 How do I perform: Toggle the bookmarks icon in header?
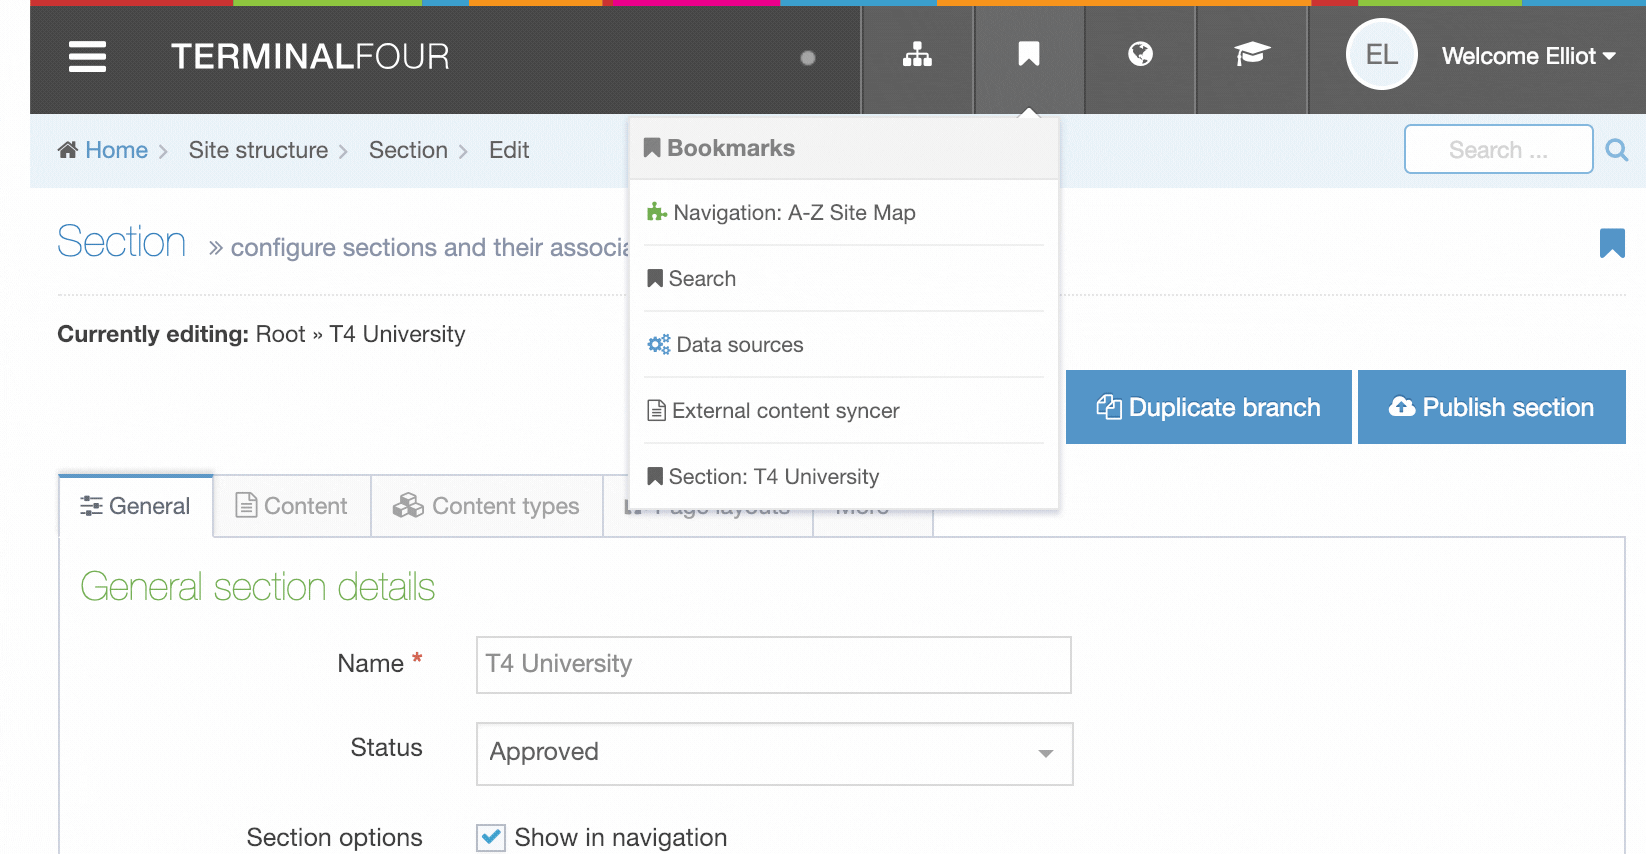pyautogui.click(x=1028, y=55)
